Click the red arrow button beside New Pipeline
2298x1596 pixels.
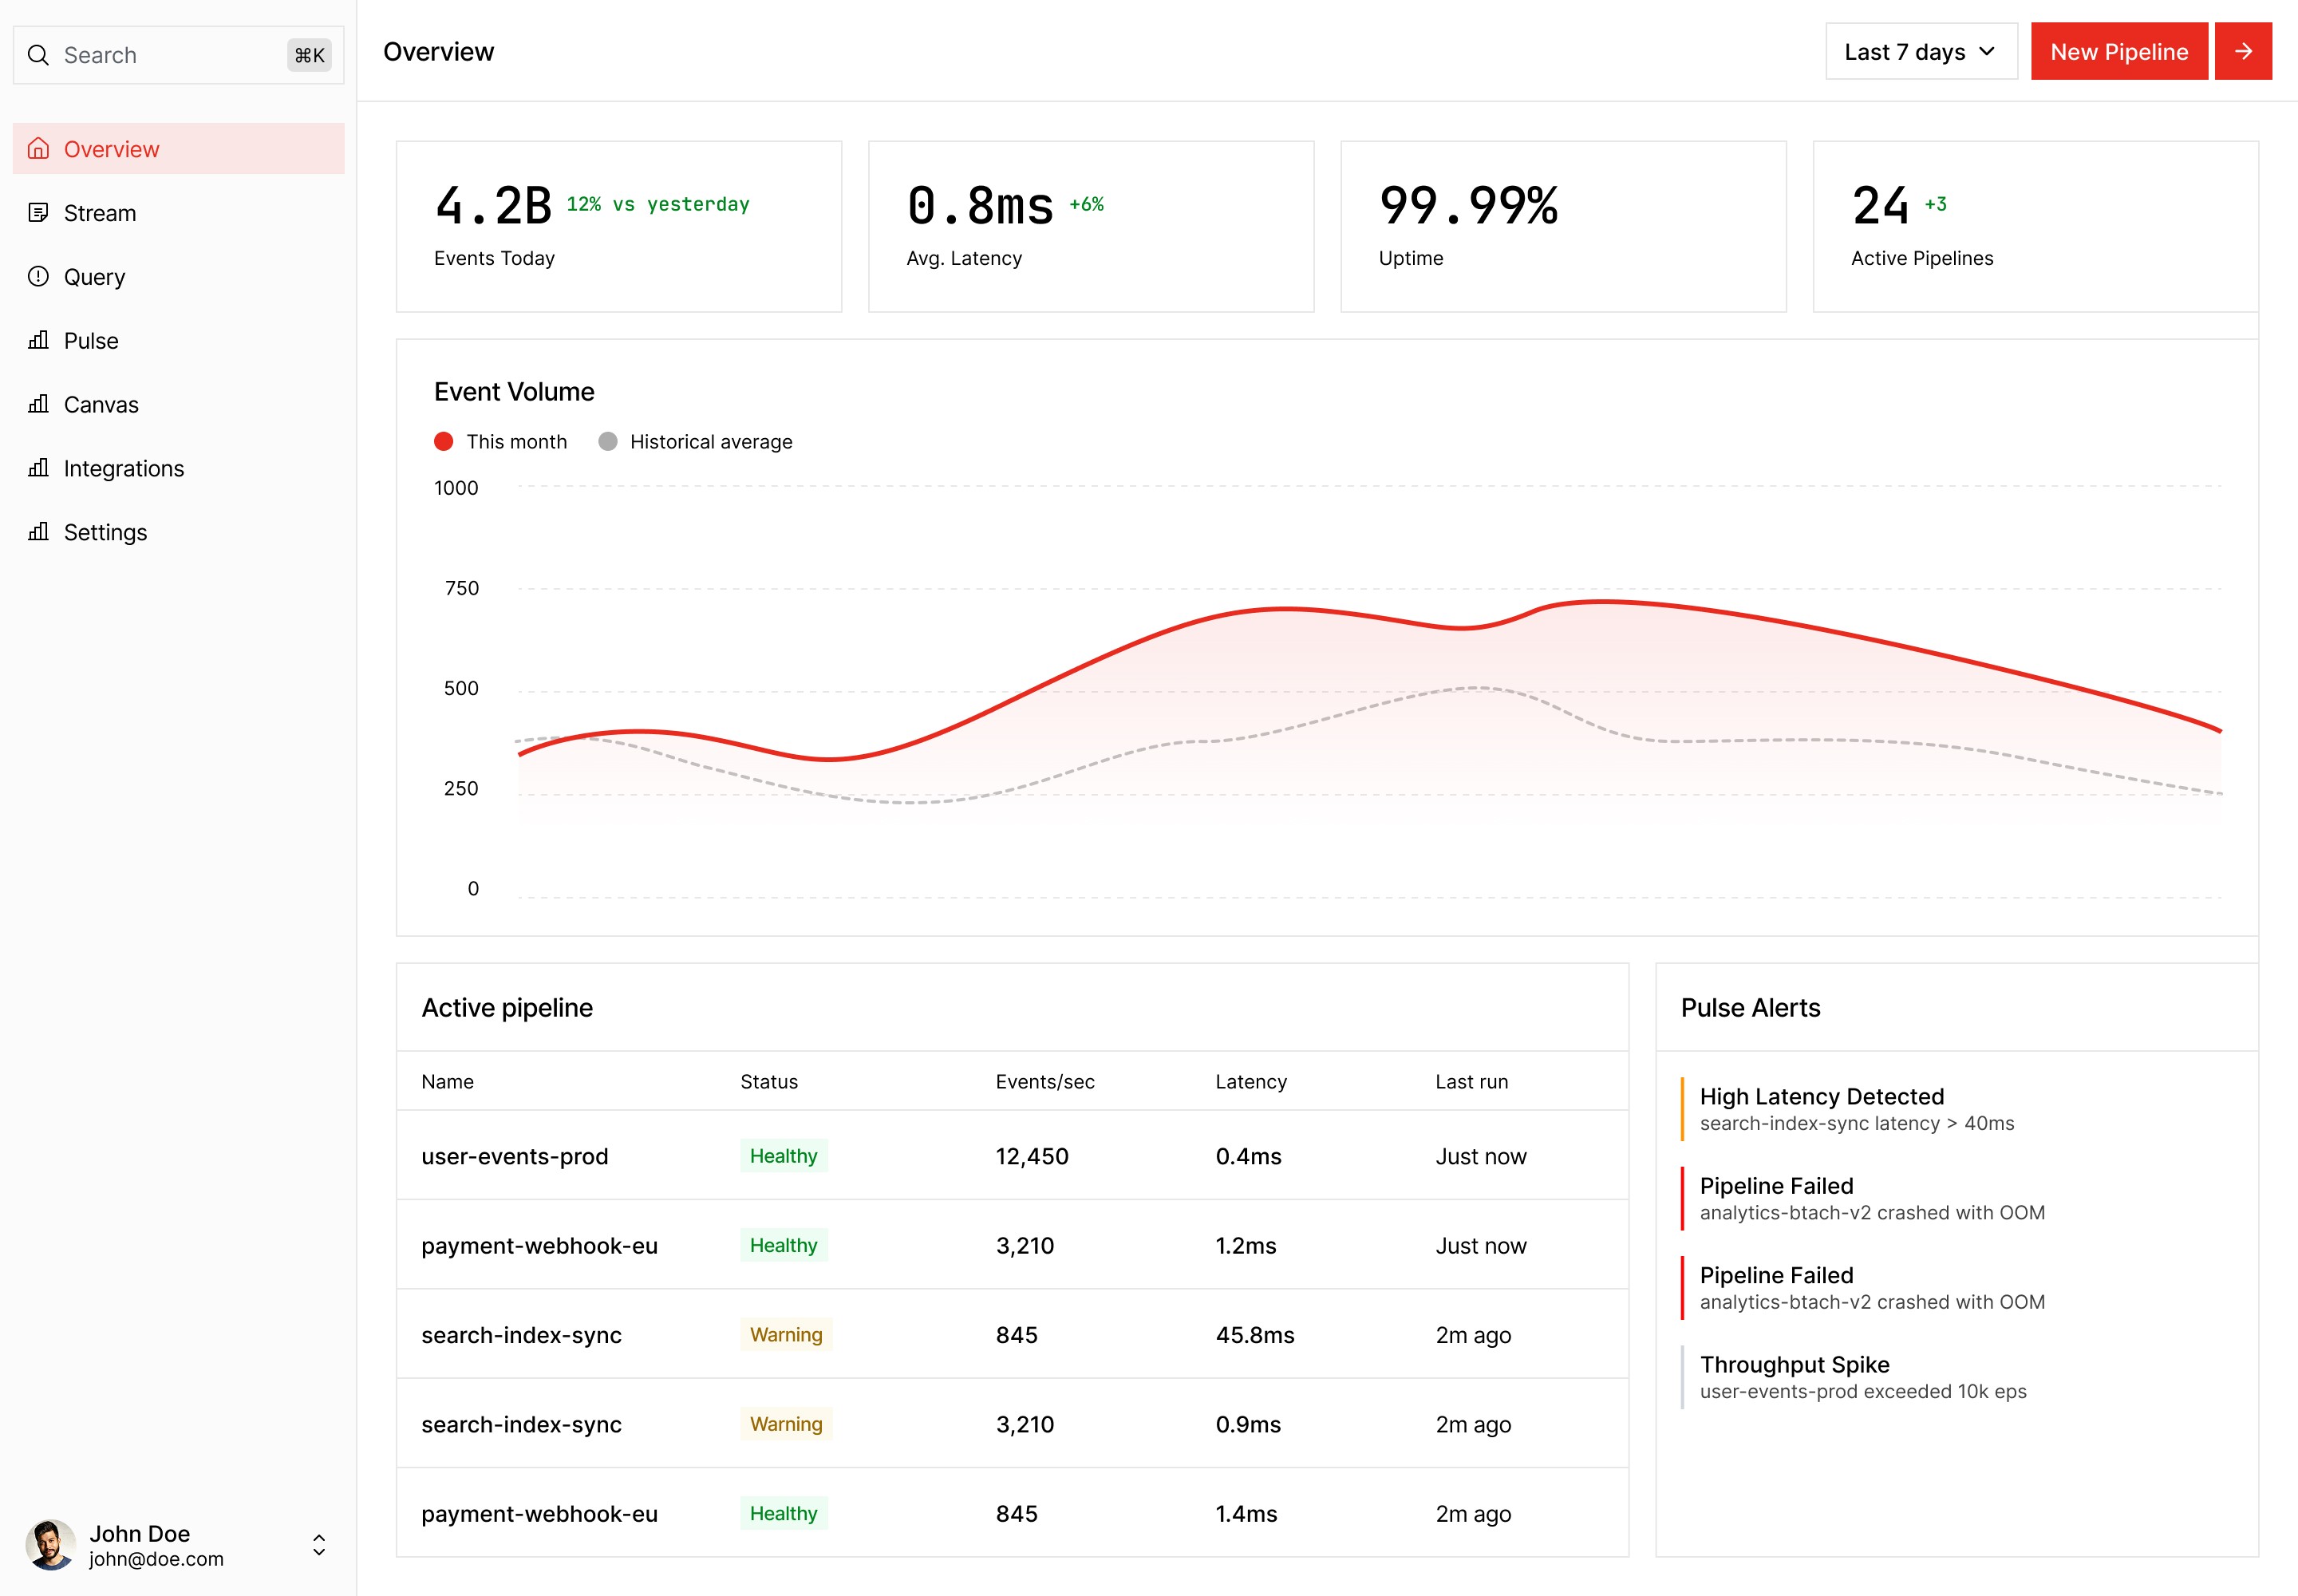(2243, 52)
